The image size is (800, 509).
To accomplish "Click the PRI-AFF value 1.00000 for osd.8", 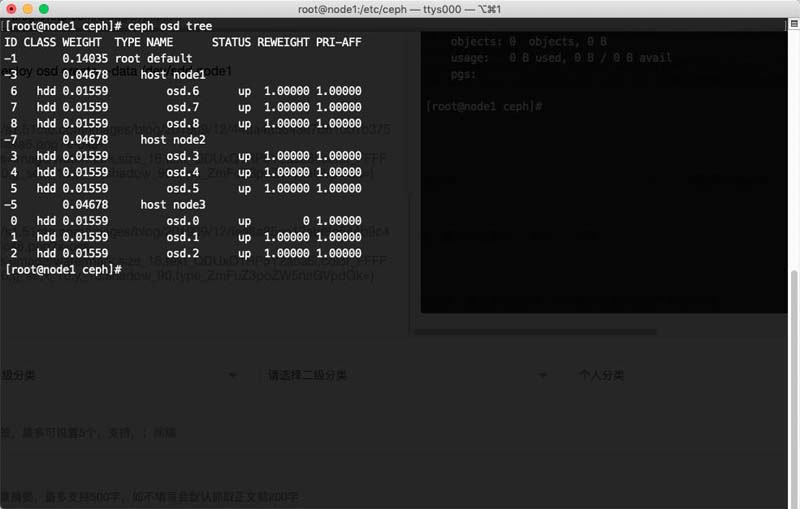I will (x=338, y=123).
